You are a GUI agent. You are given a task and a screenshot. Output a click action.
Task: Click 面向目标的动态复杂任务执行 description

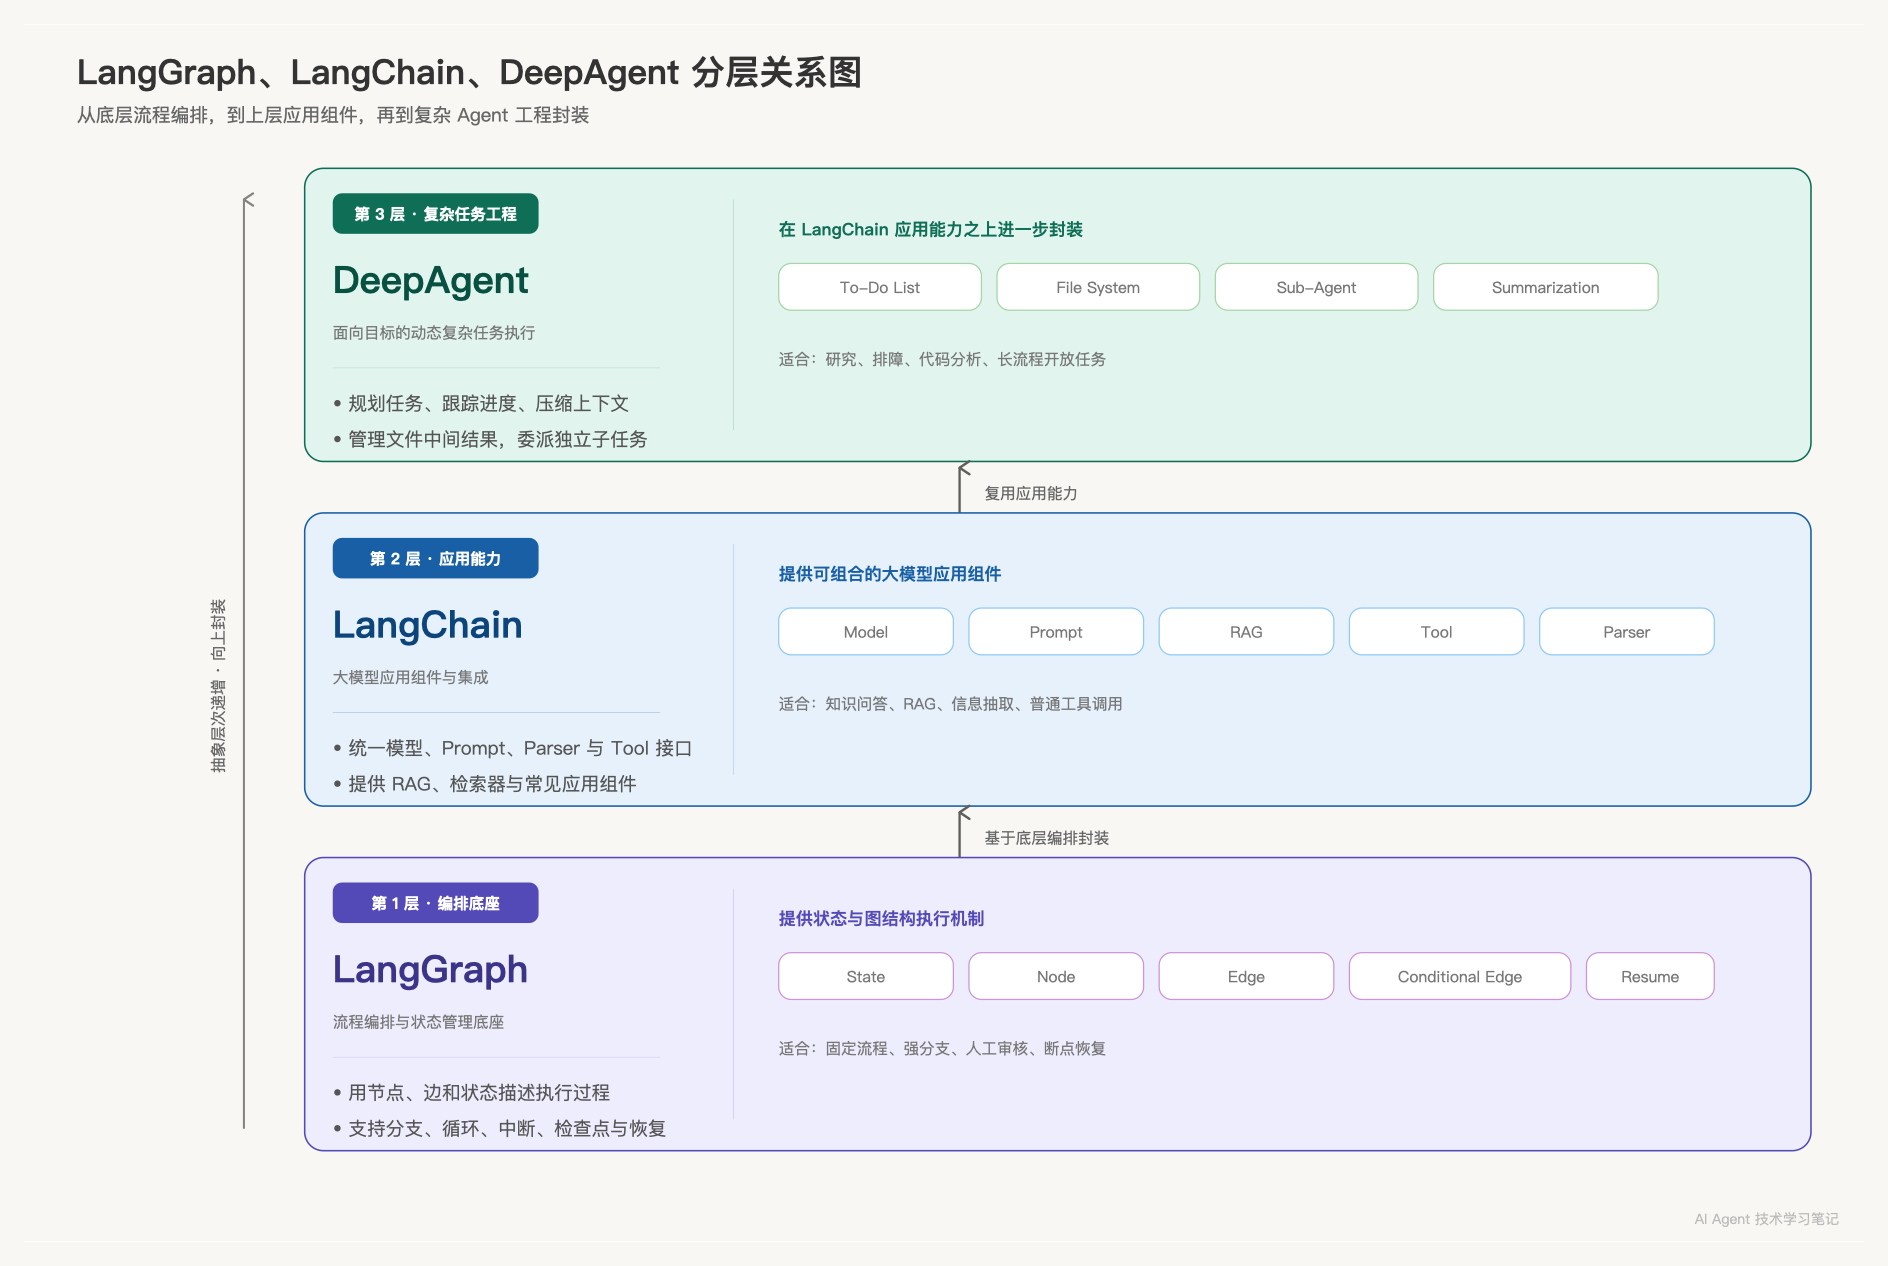click(434, 333)
